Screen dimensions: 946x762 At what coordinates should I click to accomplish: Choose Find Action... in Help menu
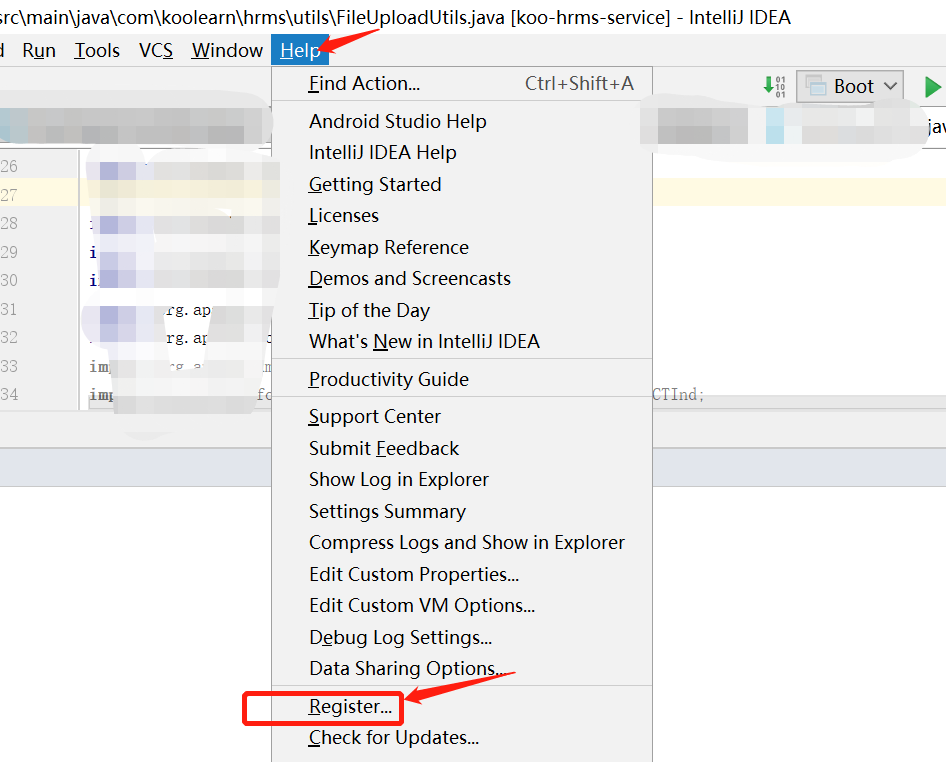coord(462,83)
